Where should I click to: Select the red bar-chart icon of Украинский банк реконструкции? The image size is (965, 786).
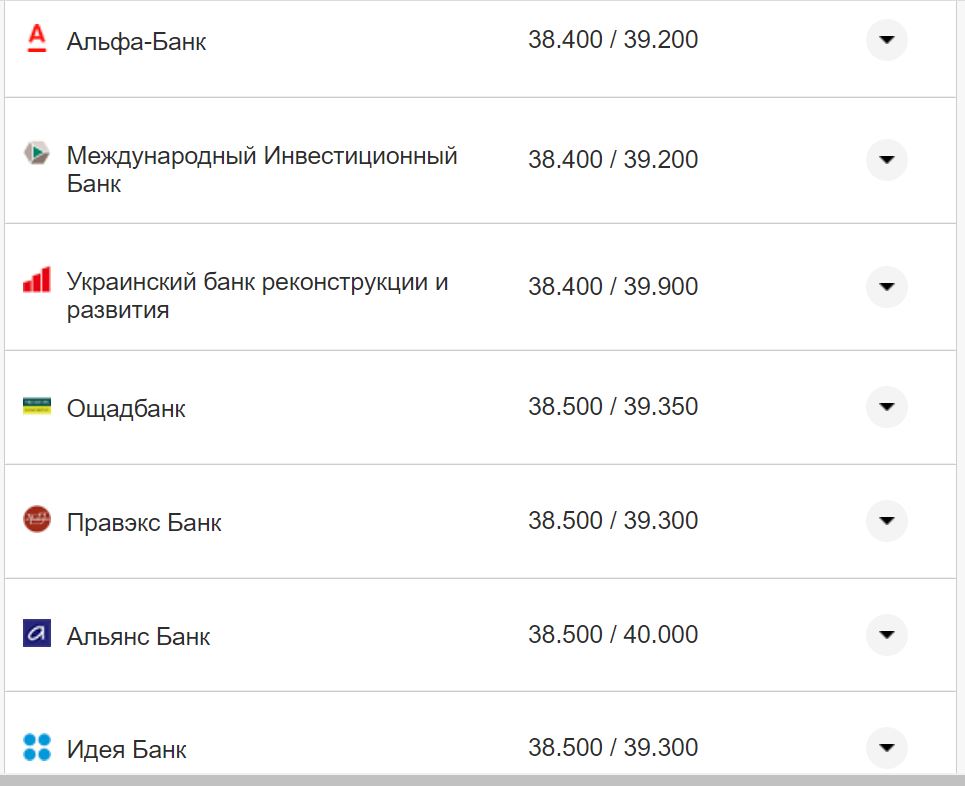coord(35,283)
